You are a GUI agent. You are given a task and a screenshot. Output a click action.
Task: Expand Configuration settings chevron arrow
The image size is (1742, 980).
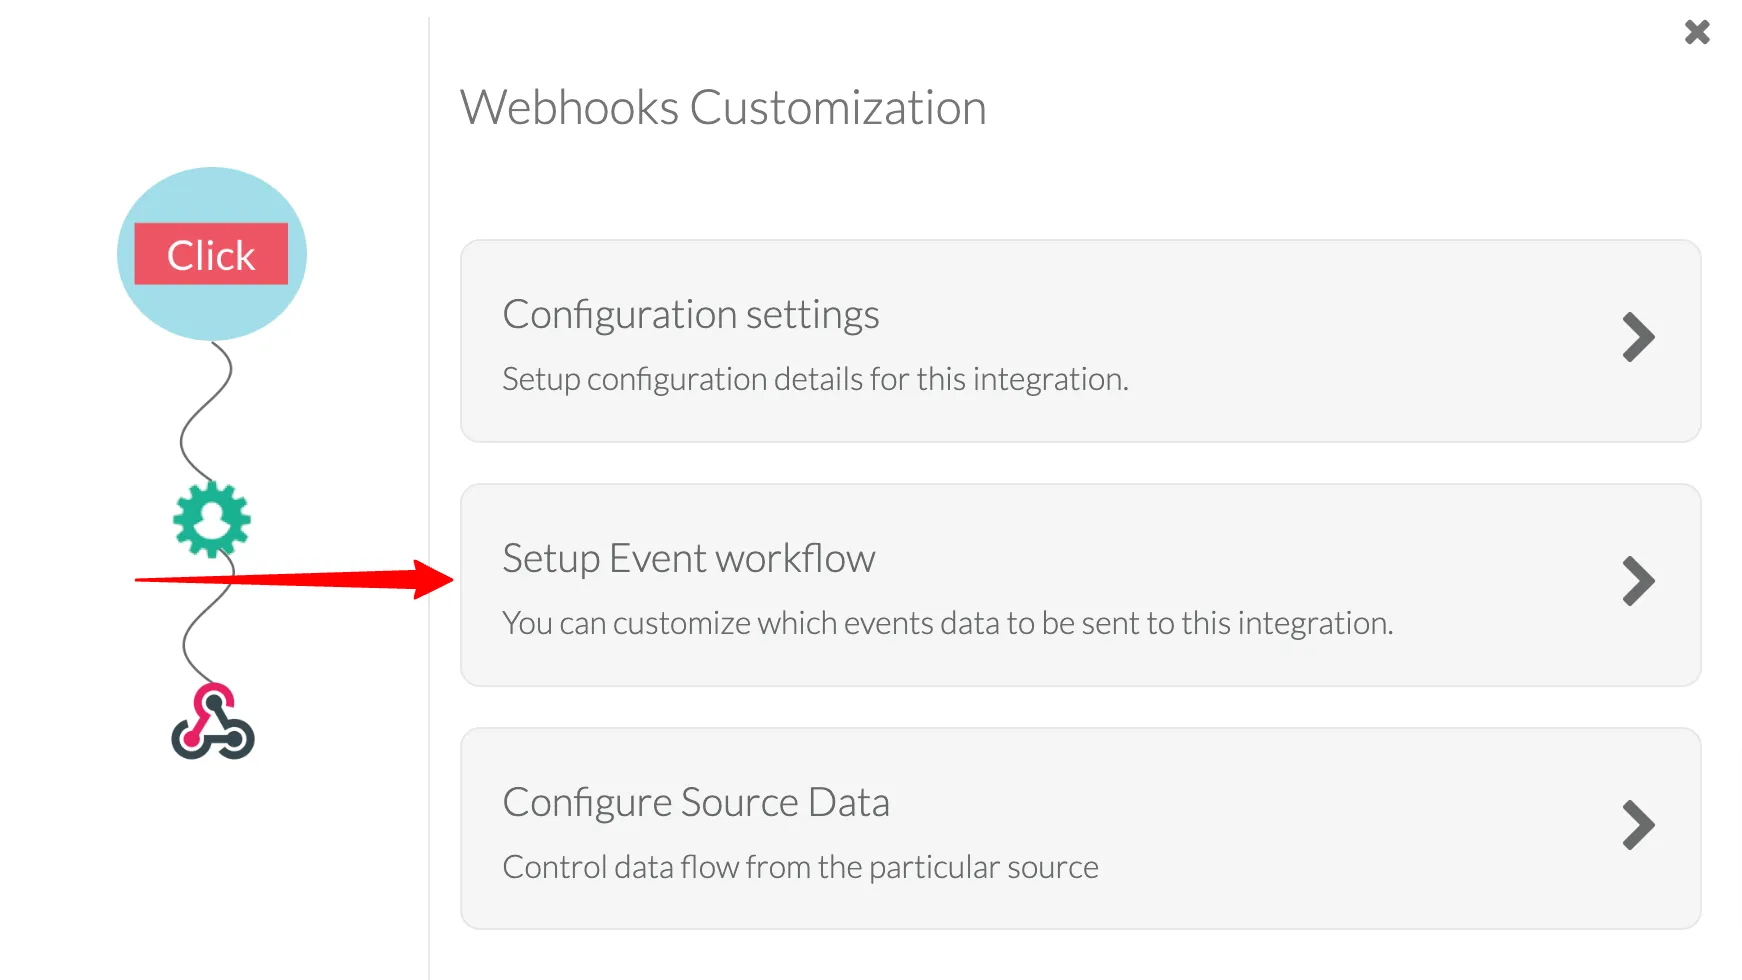pos(1638,337)
